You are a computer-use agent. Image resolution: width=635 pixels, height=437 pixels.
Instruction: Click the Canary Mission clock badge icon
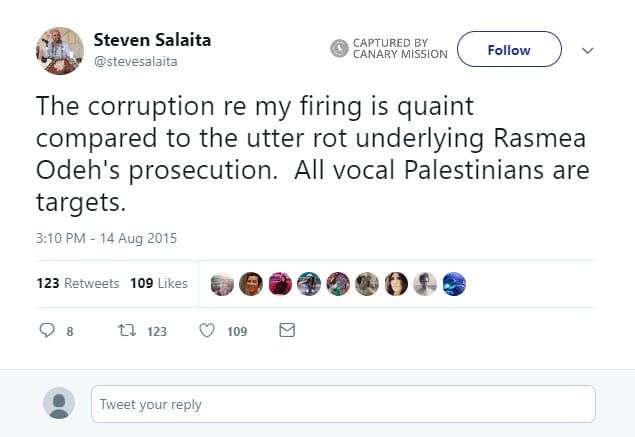339,48
